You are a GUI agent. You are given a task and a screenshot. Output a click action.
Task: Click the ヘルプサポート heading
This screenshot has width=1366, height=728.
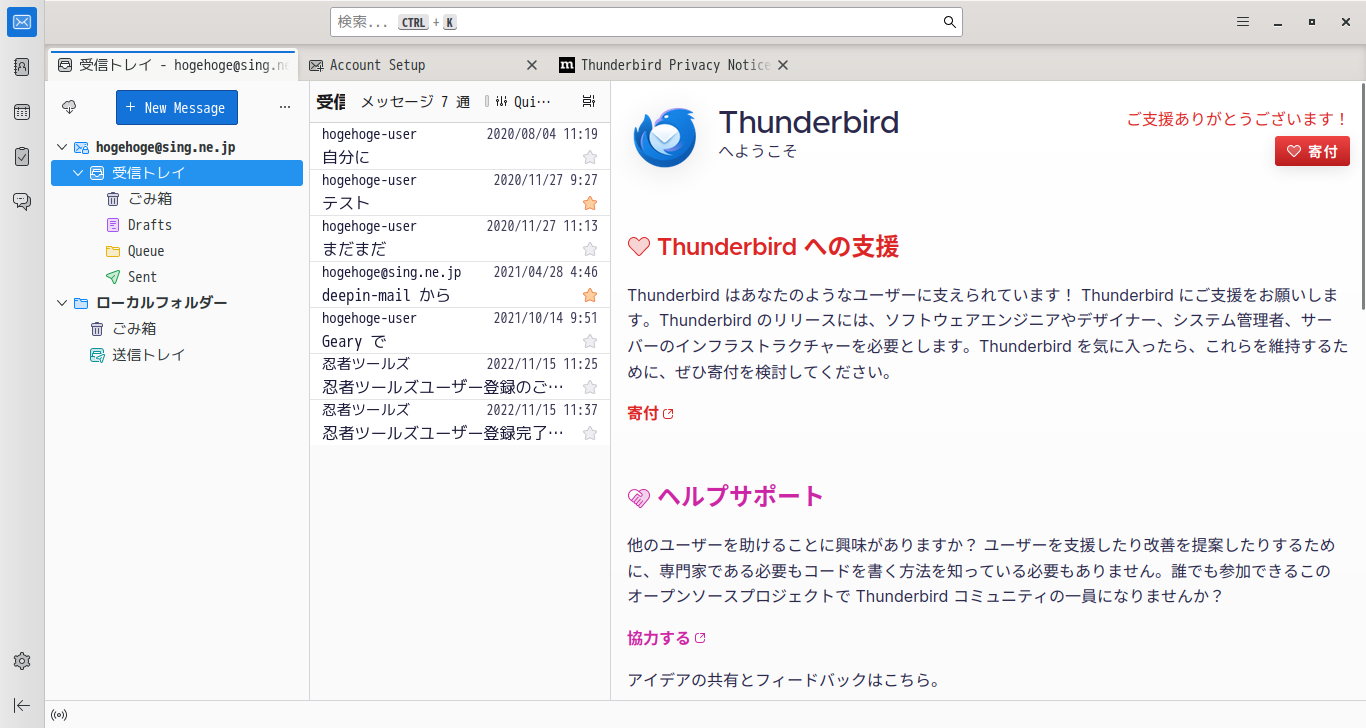(740, 496)
